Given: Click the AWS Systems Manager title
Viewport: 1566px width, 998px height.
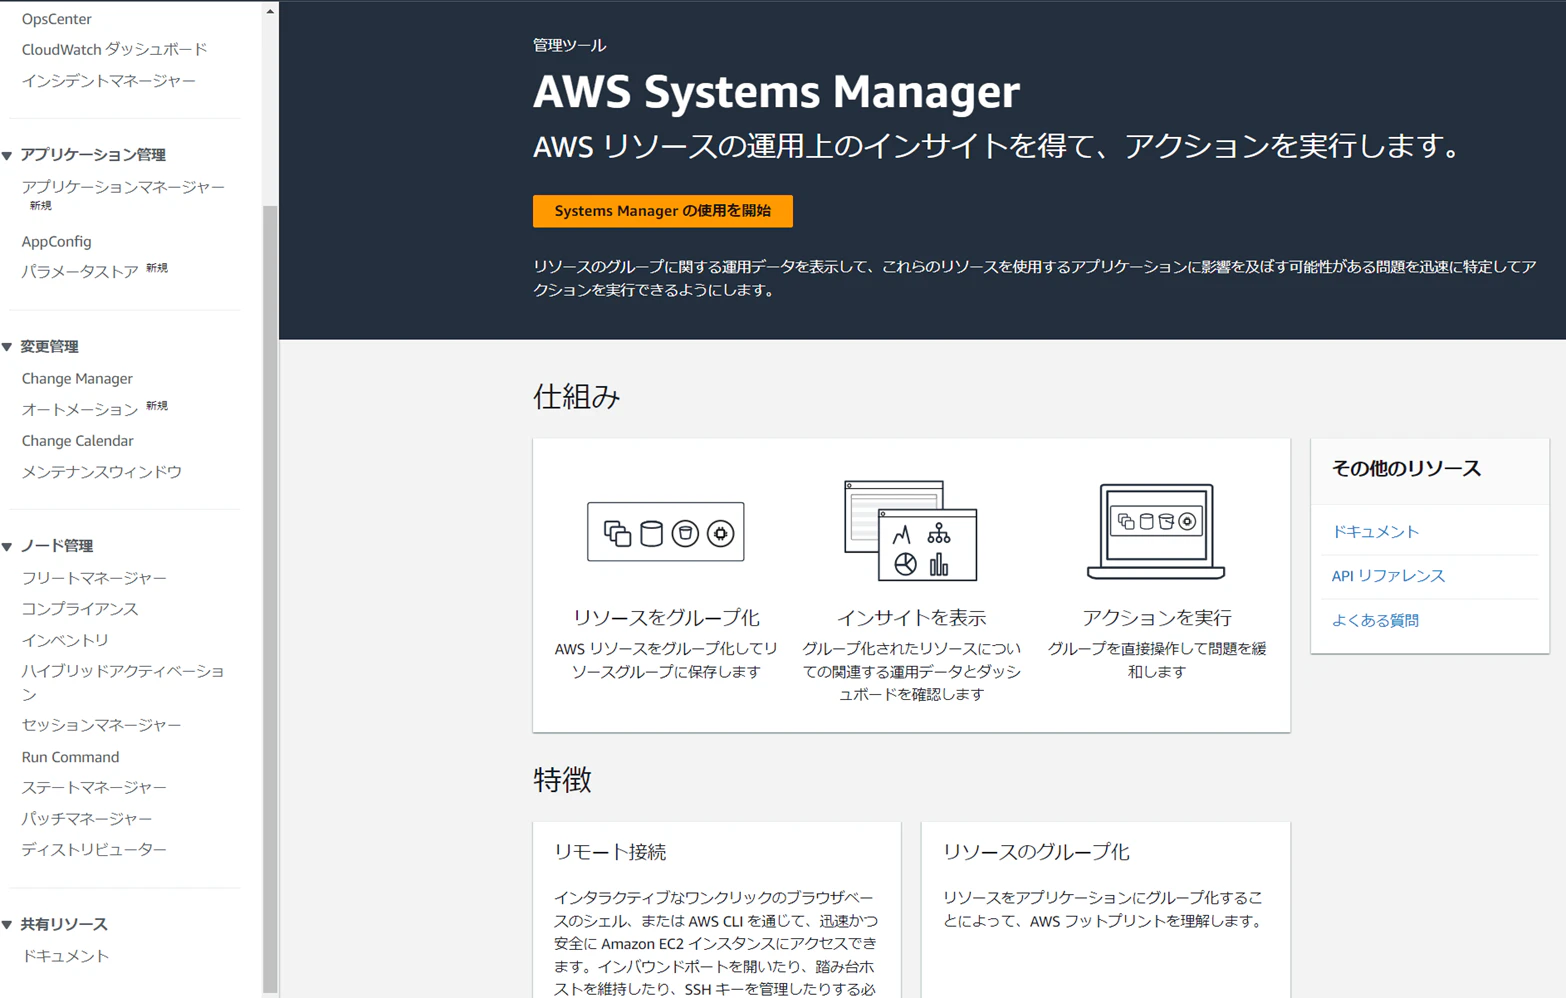Looking at the screenshot, I should tap(776, 92).
